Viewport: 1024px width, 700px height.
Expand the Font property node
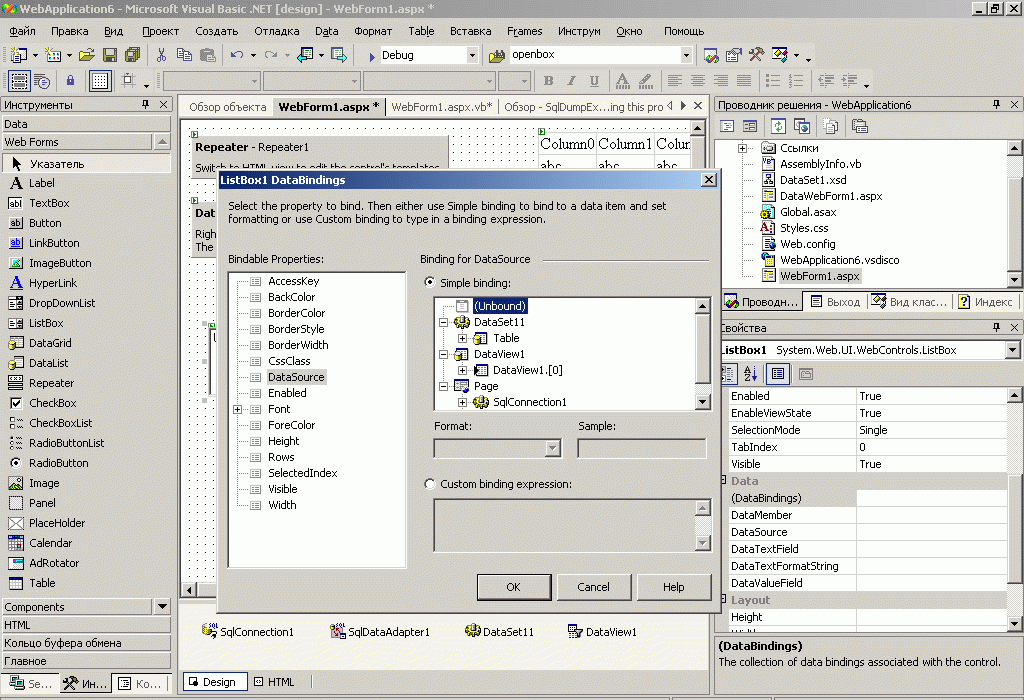pyautogui.click(x=238, y=409)
